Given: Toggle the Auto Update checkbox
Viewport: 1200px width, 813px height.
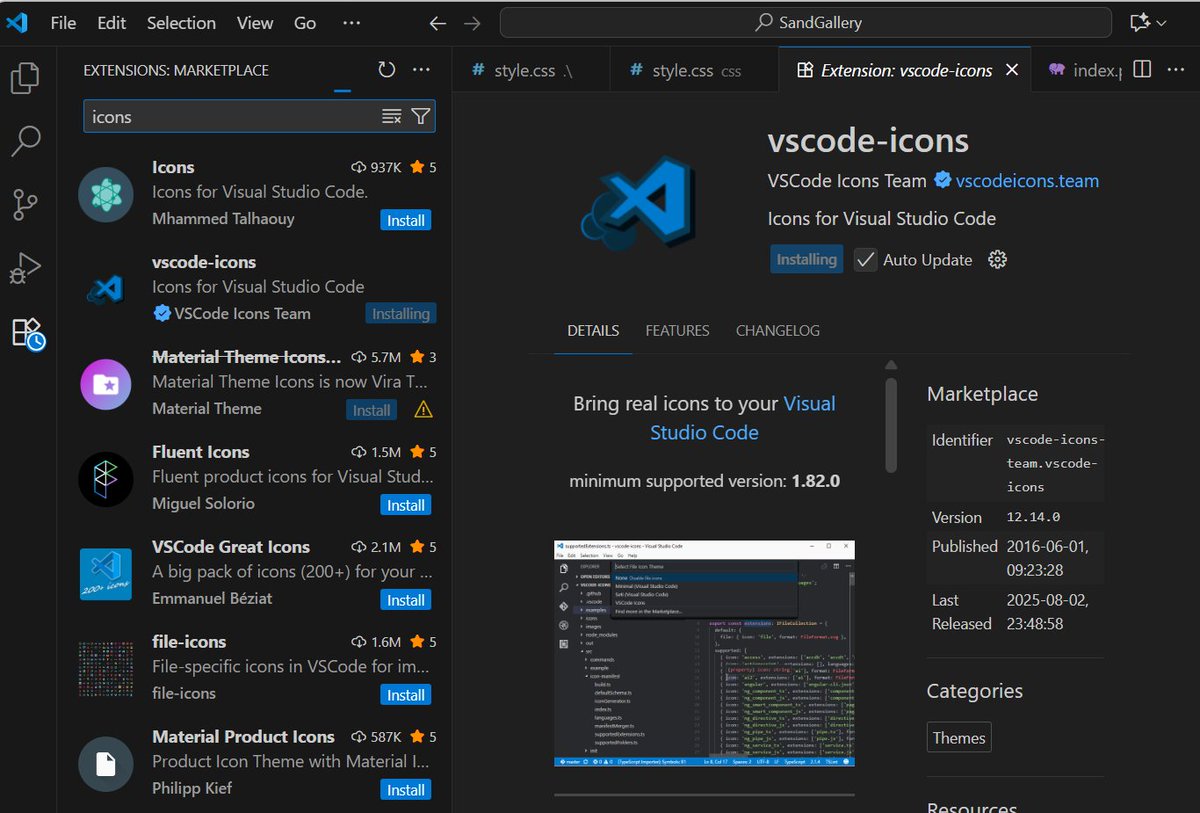Looking at the screenshot, I should click(866, 260).
